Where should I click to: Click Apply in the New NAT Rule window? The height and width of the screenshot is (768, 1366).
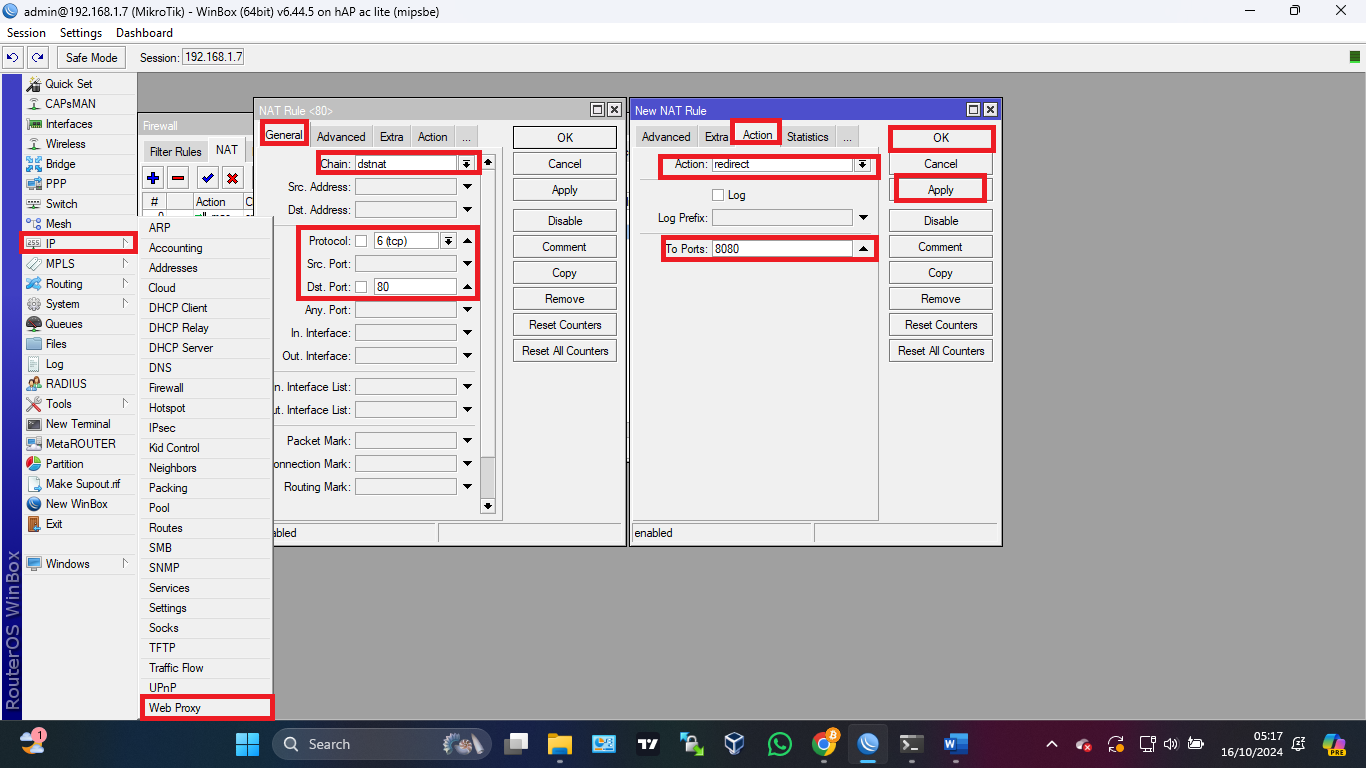pyautogui.click(x=941, y=190)
